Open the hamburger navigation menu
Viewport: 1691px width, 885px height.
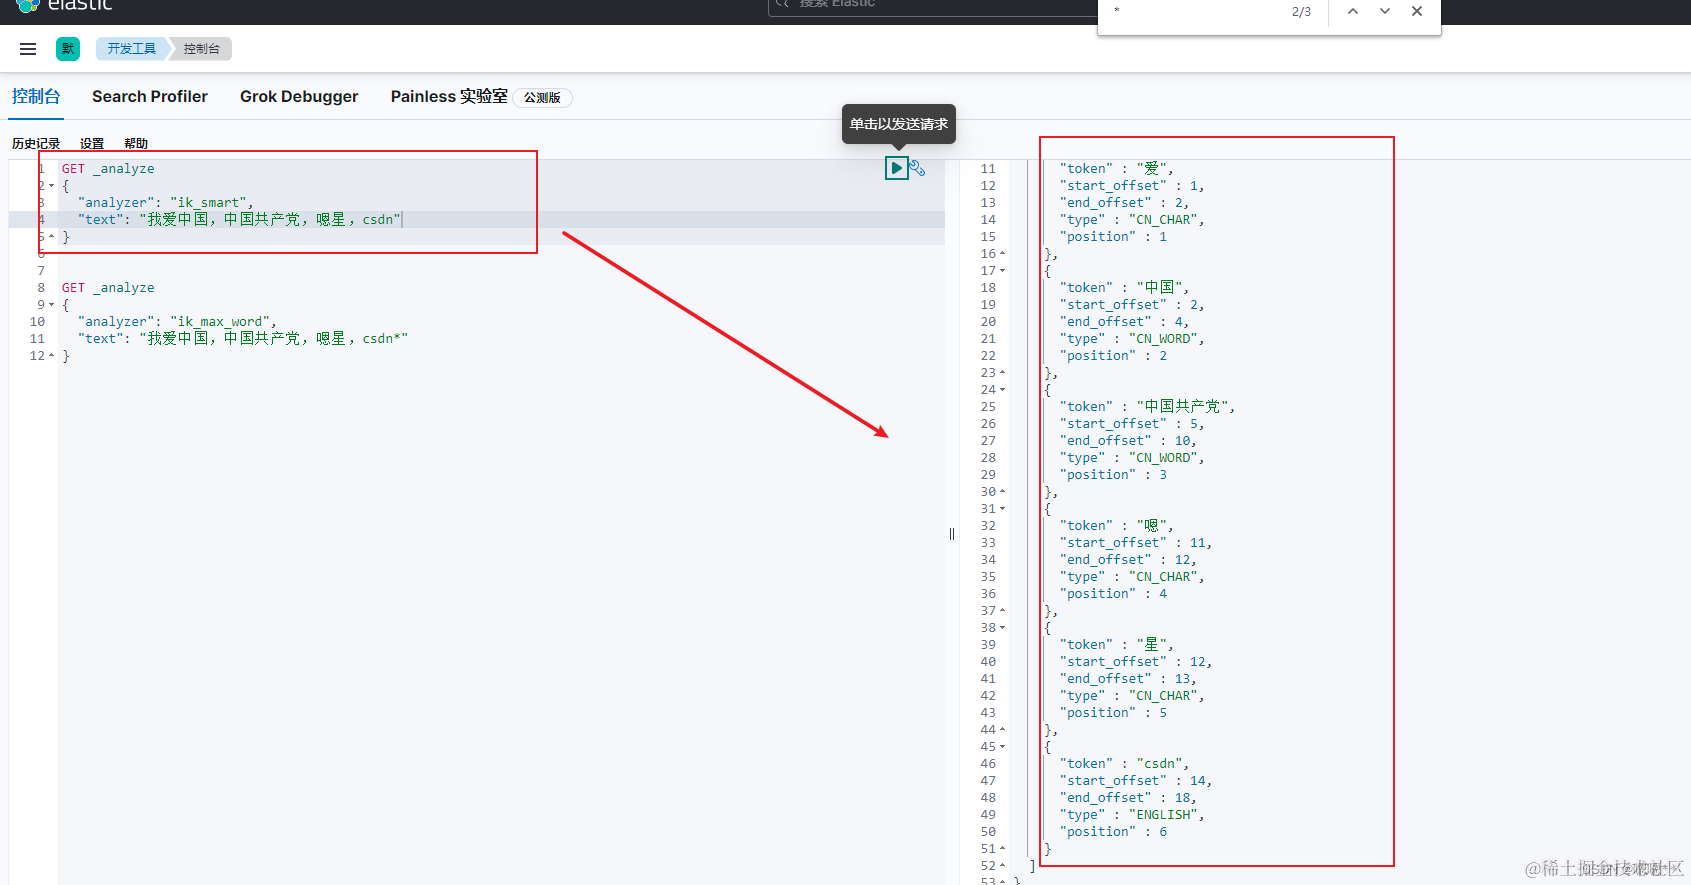coord(28,49)
